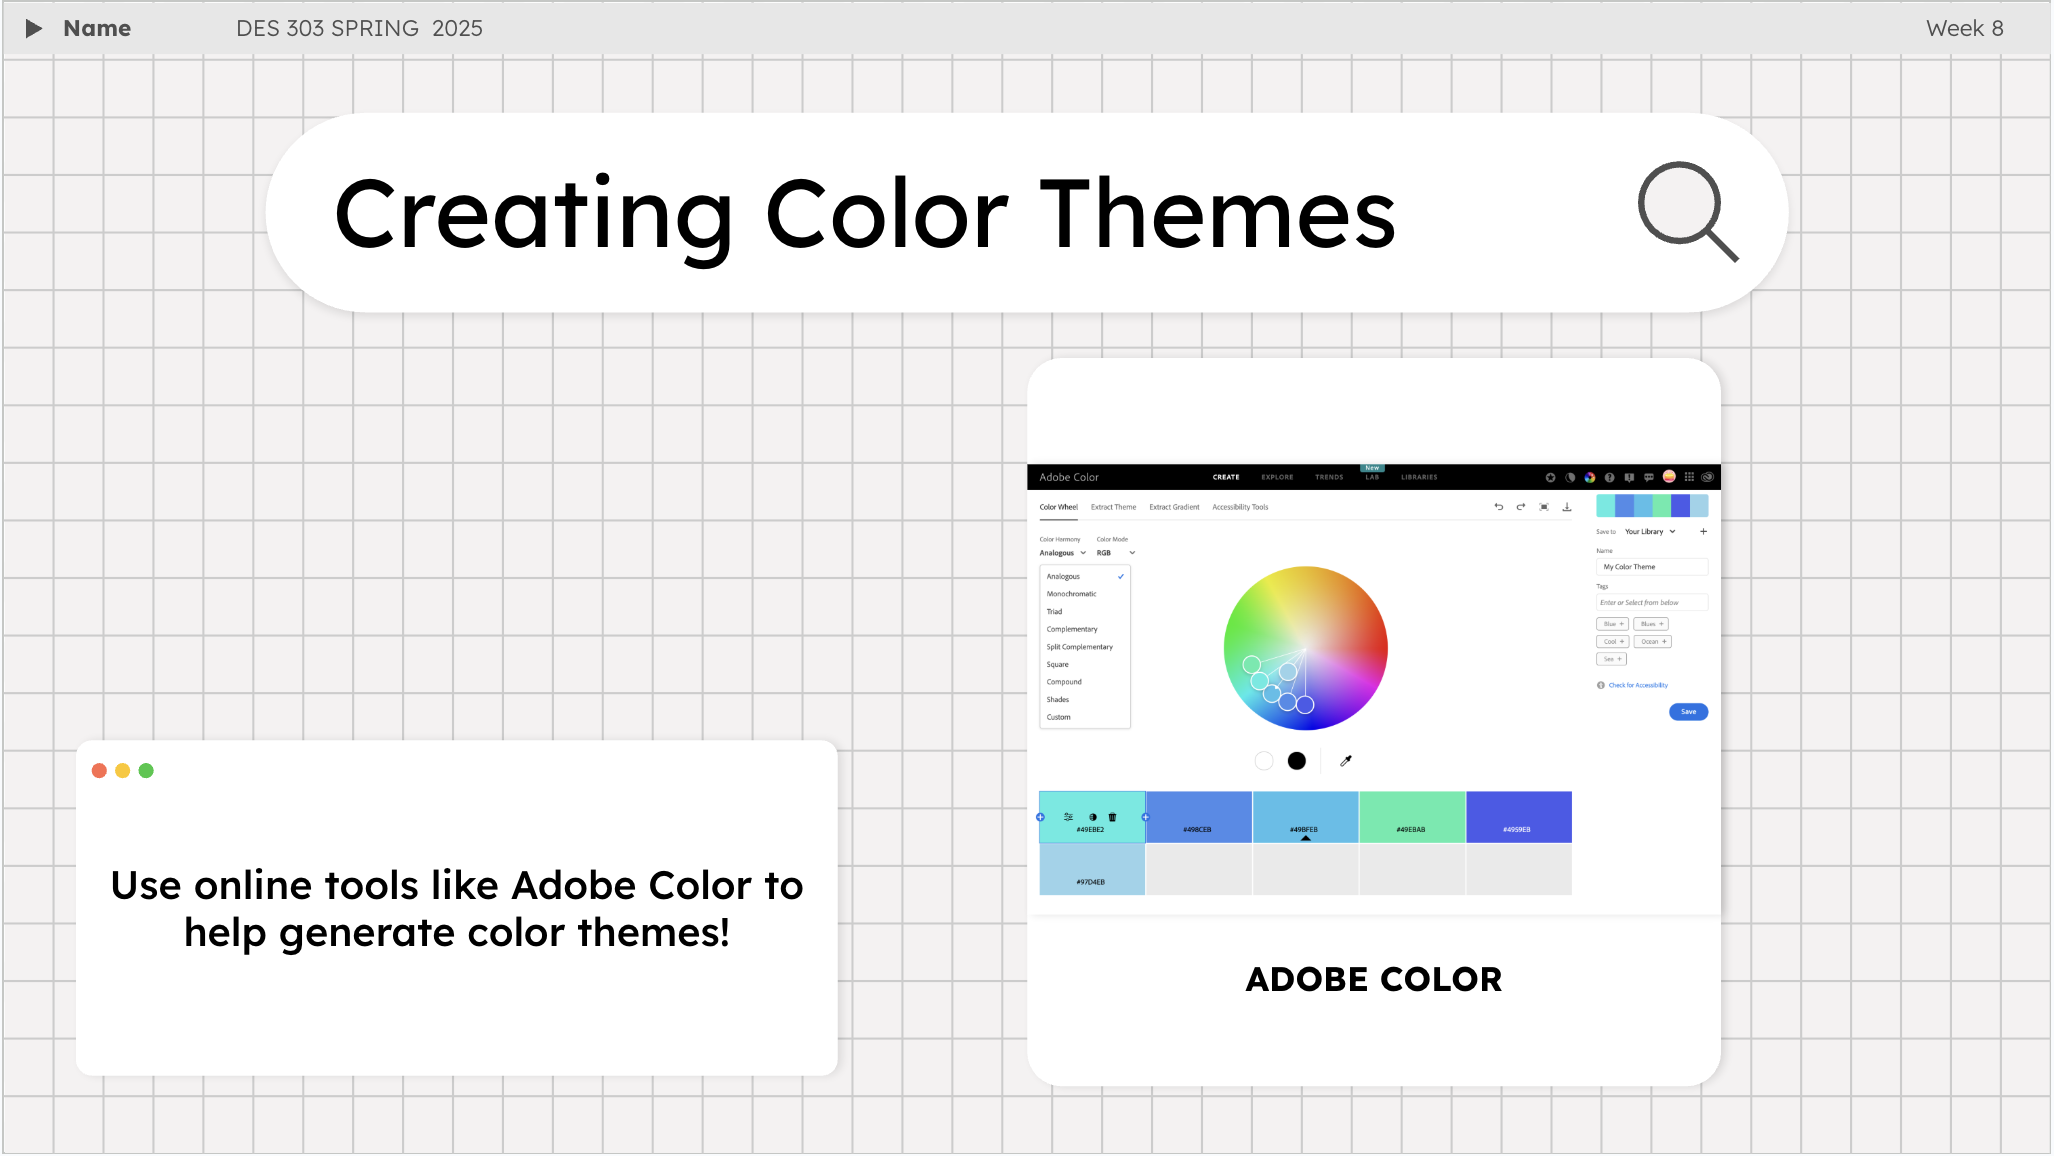The width and height of the screenshot is (2054, 1156).
Task: Expand the Your Library save dropdown
Action: pyautogui.click(x=1649, y=532)
